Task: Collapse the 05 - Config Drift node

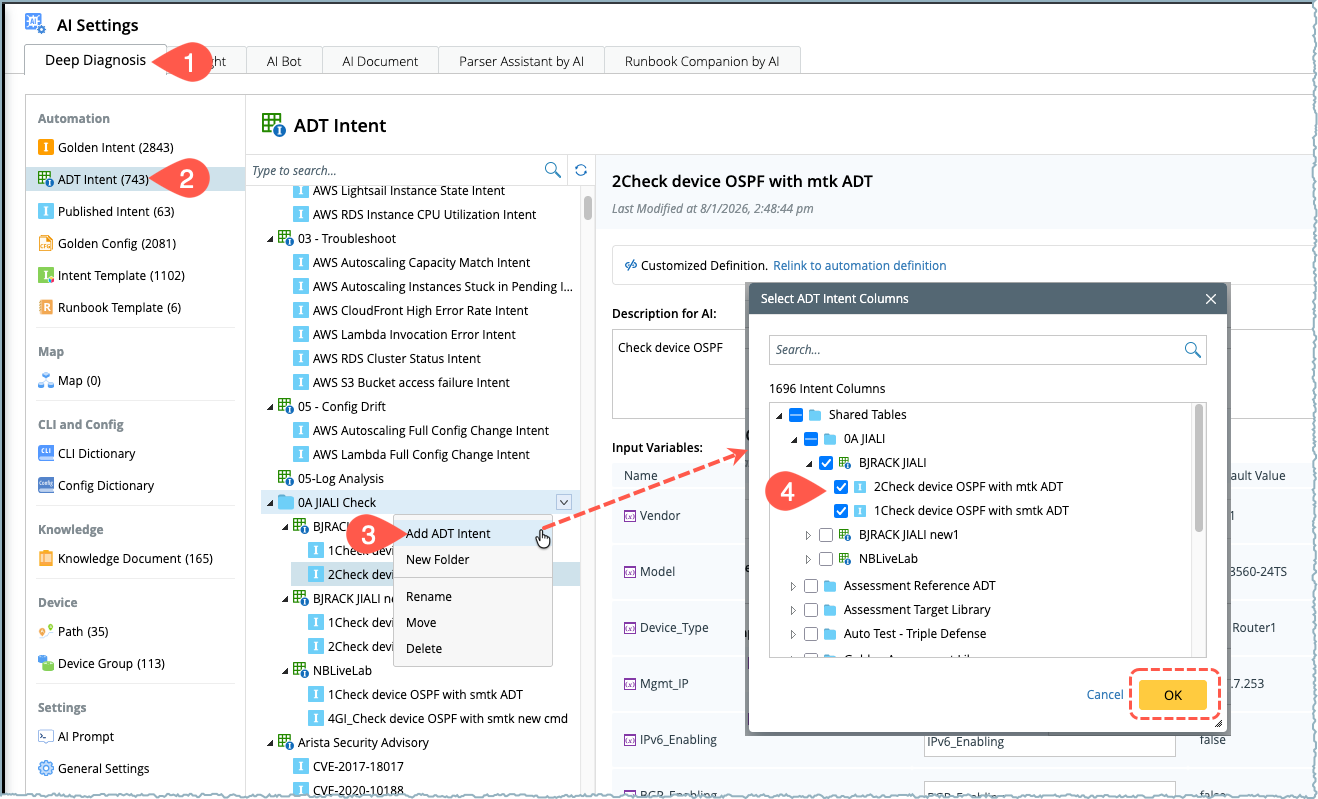Action: (x=270, y=406)
